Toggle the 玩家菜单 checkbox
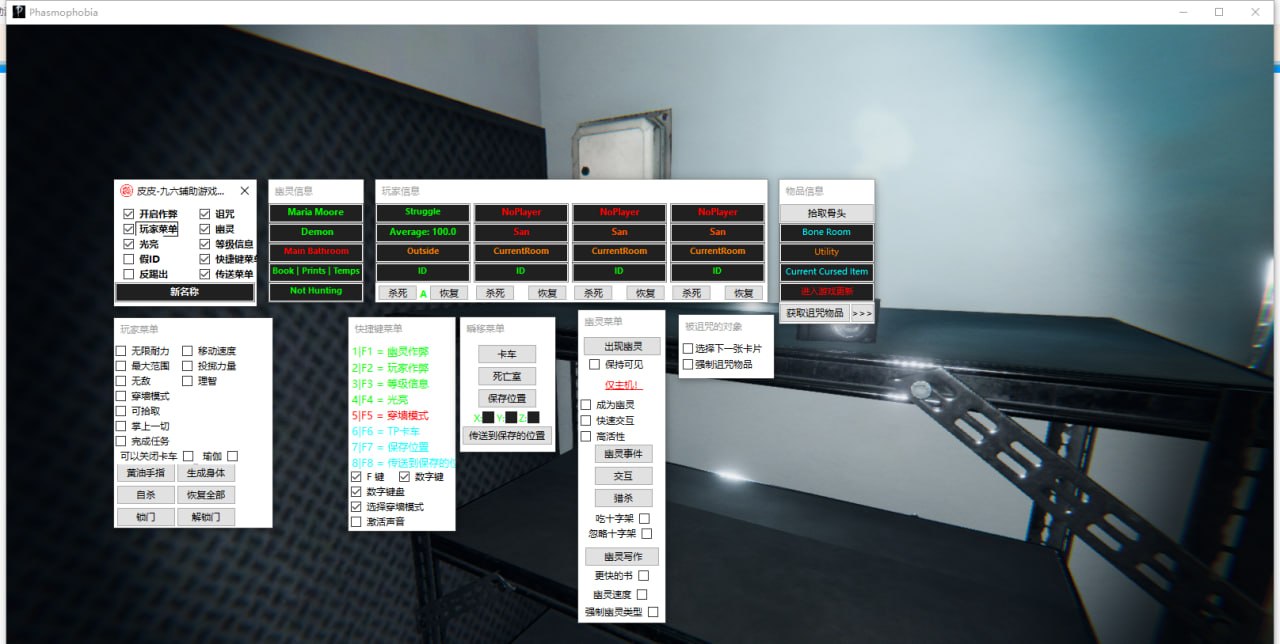This screenshot has width=1280, height=644. click(128, 229)
